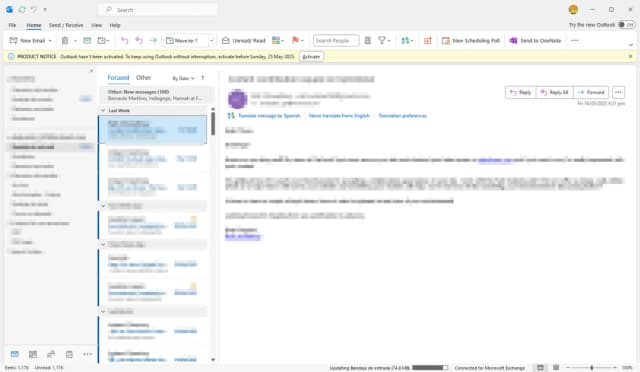Click the Send/Receive All Folders sync icon
Viewport: 640px width, 372px height.
tap(22, 9)
